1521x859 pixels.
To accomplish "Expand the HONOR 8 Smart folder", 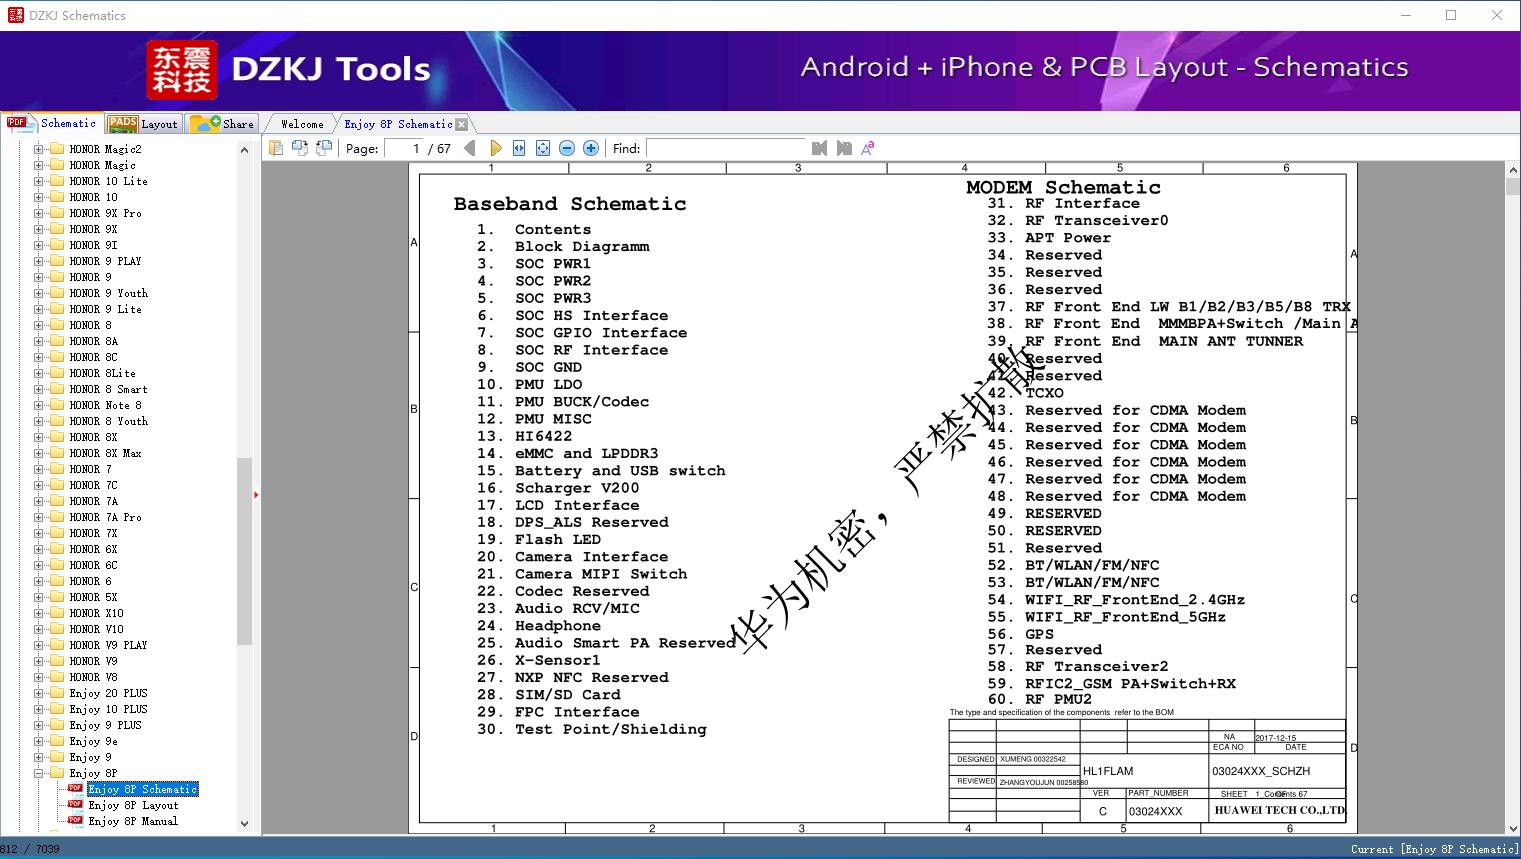I will tap(38, 389).
